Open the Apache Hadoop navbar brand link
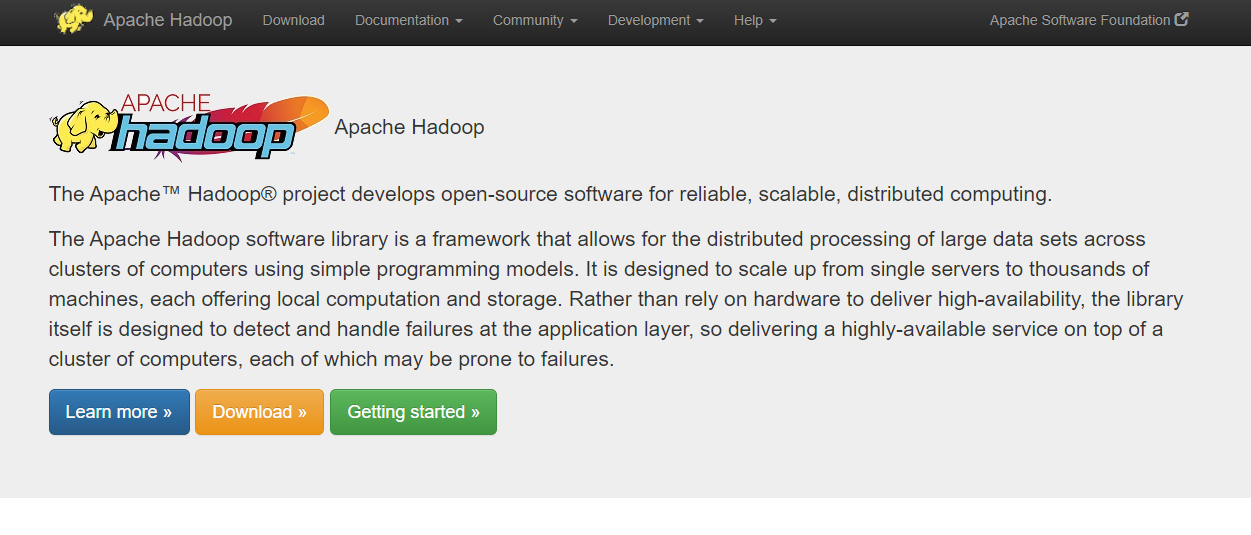The height and width of the screenshot is (535, 1251). [x=168, y=20]
